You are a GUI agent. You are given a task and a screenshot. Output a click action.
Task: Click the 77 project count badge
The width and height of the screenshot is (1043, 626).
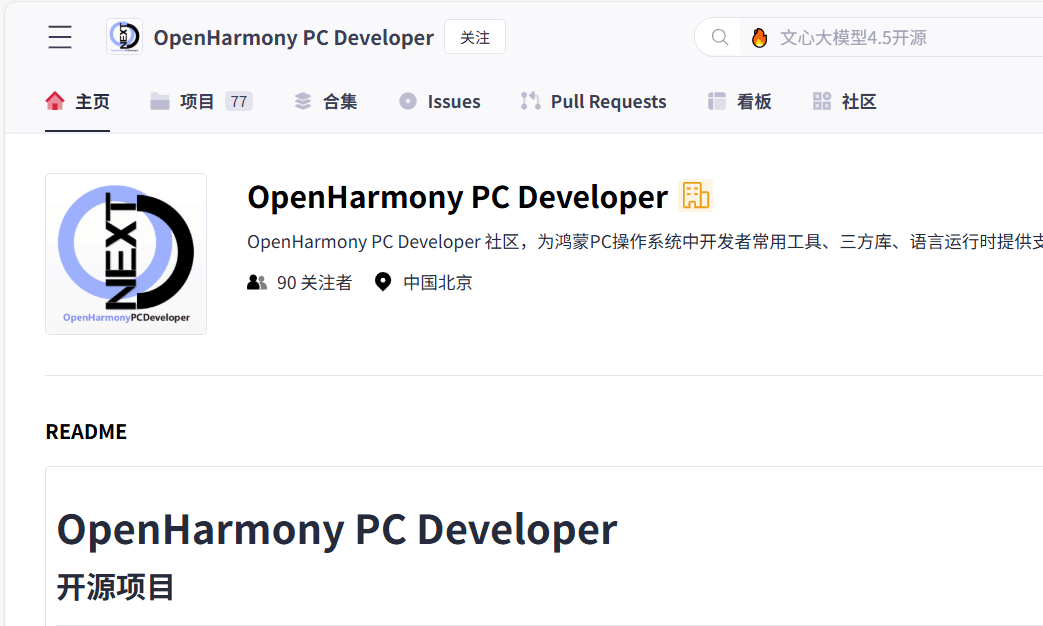click(x=239, y=101)
